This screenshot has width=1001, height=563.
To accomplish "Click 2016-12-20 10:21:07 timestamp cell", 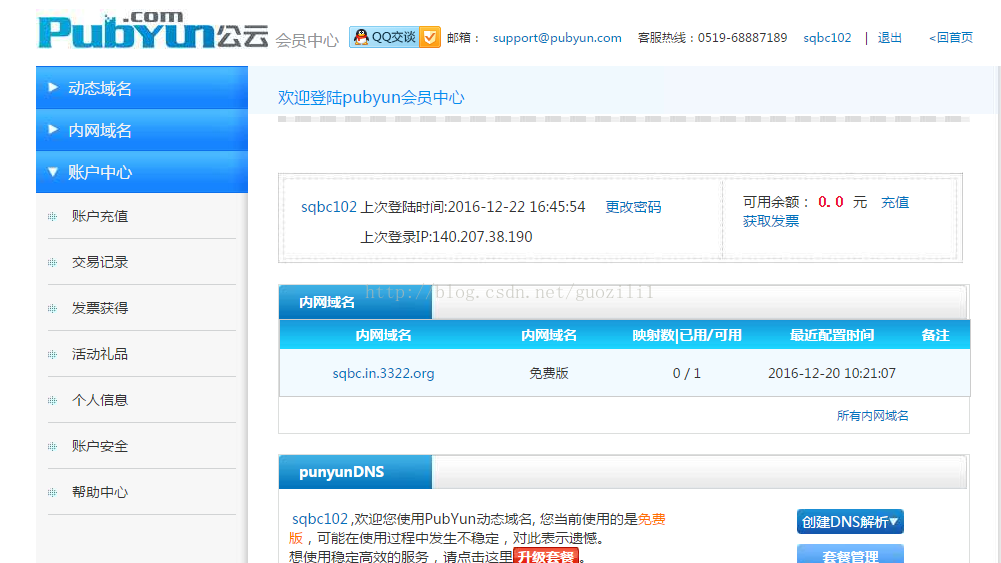I will [832, 373].
